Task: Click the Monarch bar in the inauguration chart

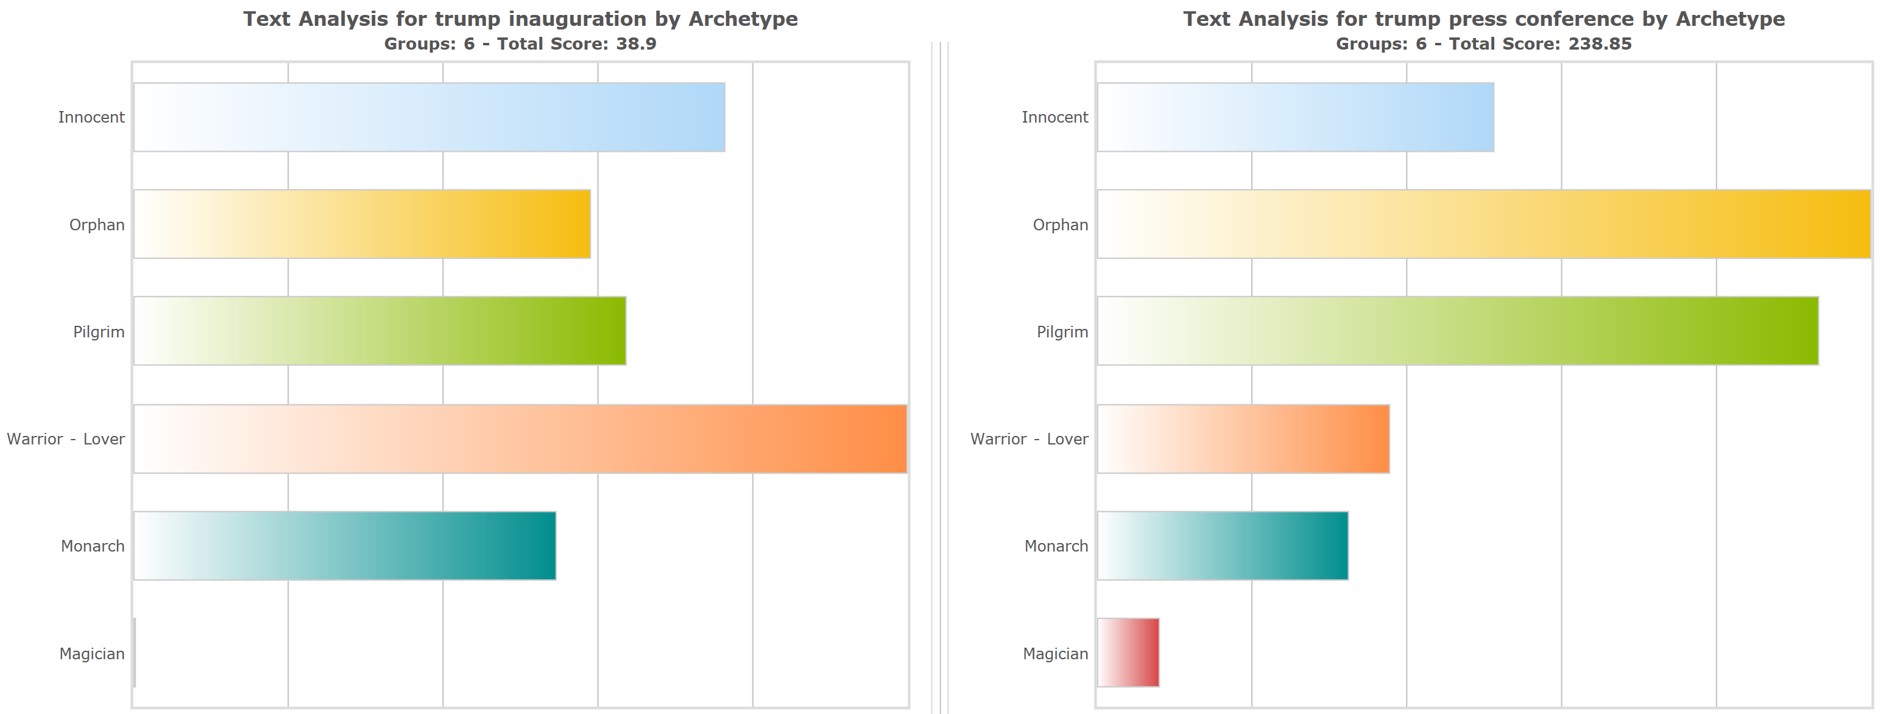Action: click(x=345, y=546)
